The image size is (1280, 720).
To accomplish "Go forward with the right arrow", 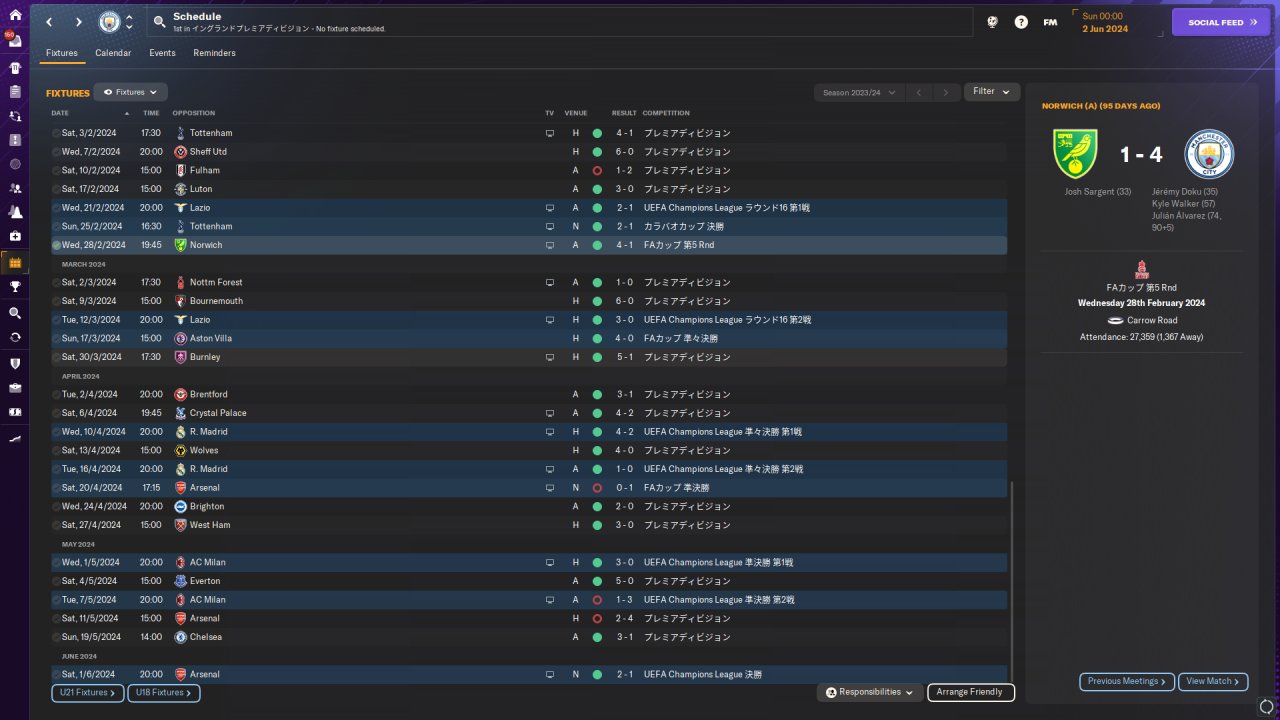I will point(78,22).
